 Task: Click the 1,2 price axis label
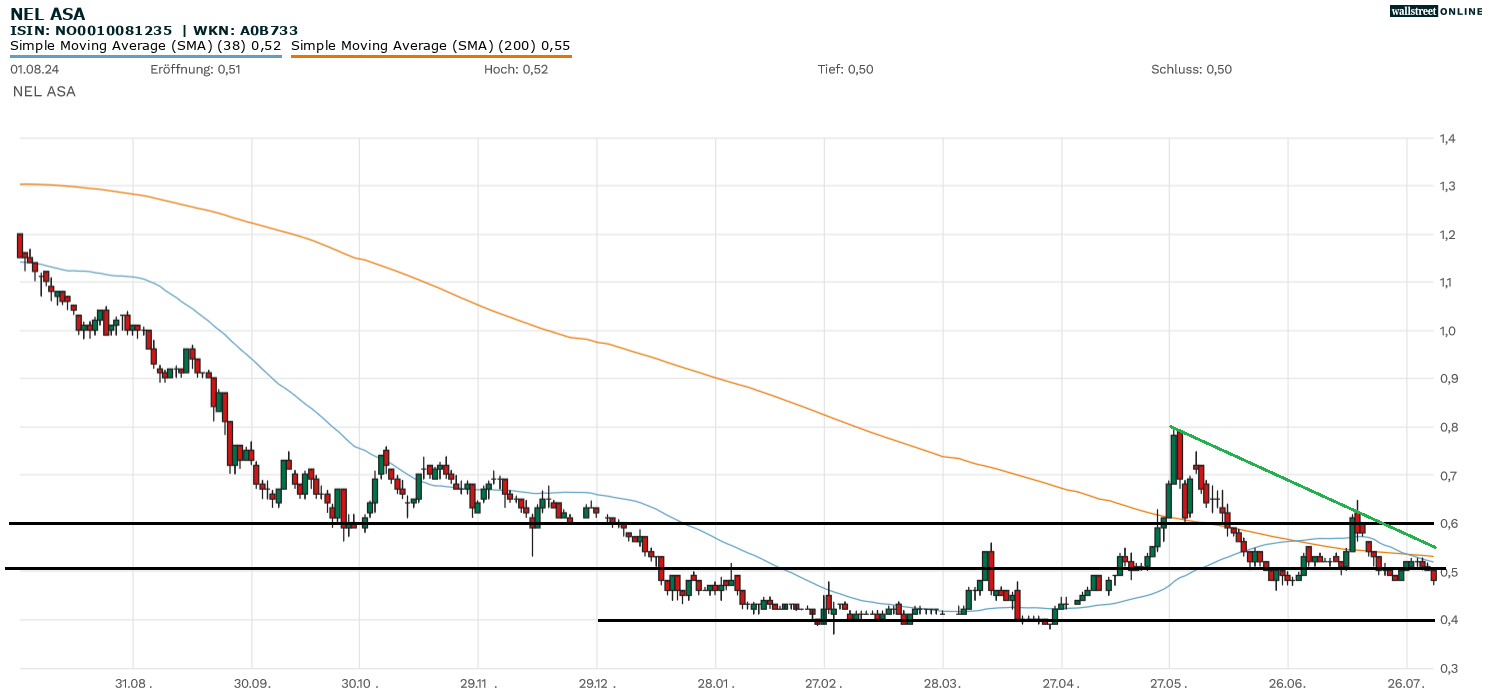pos(1446,235)
